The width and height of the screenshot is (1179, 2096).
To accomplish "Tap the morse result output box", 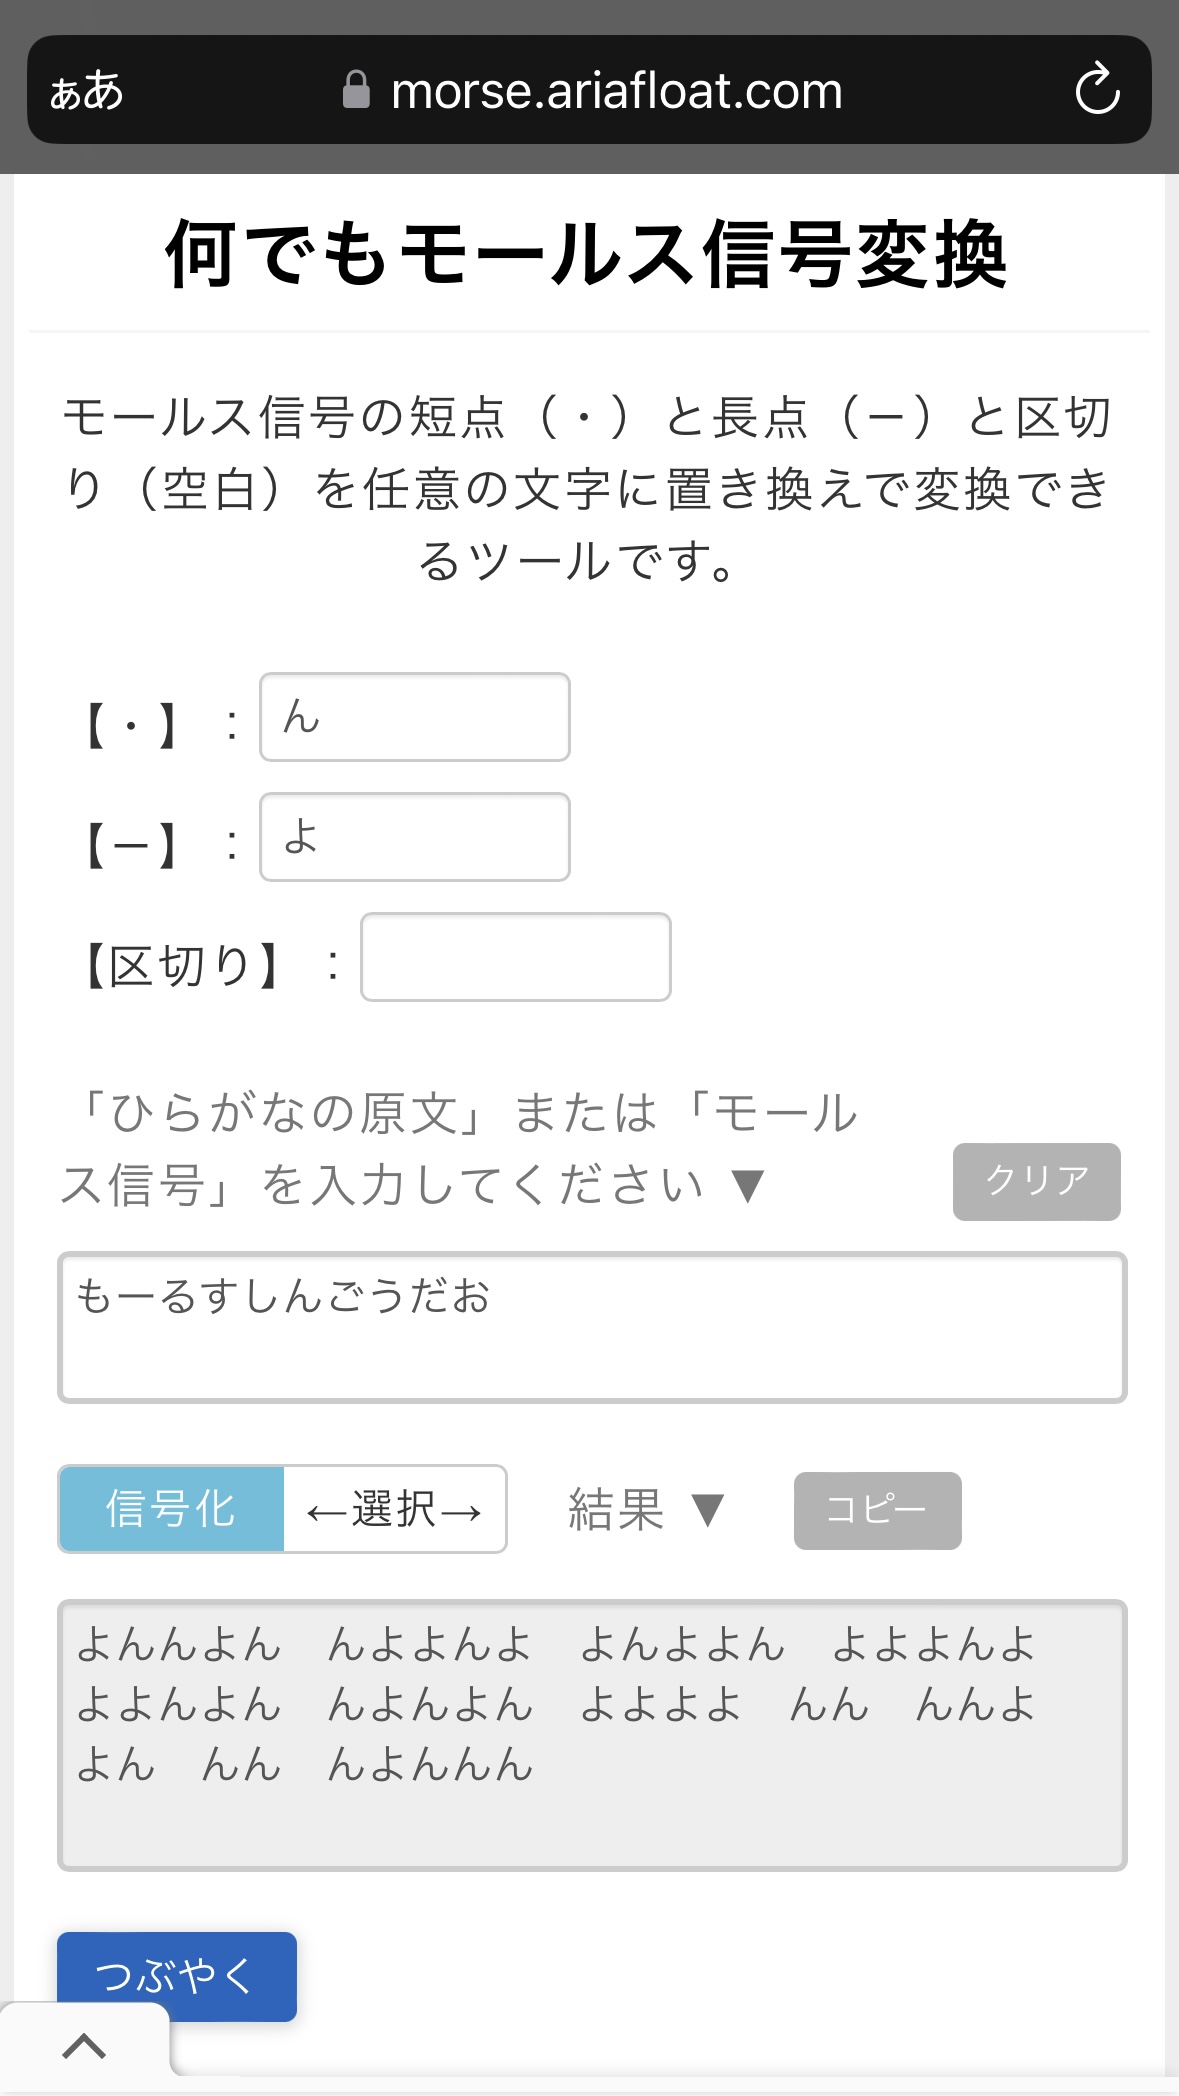I will (x=592, y=1735).
